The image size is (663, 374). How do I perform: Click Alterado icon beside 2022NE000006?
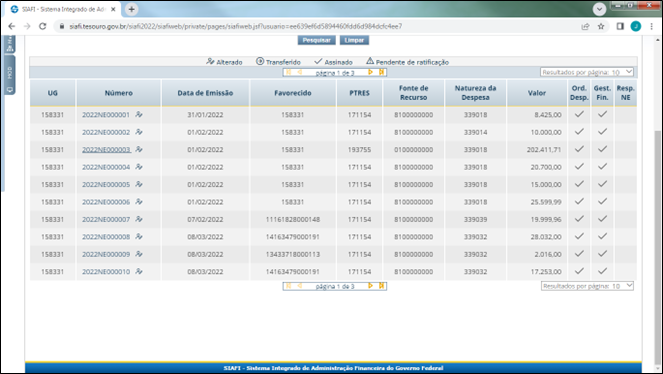point(139,202)
